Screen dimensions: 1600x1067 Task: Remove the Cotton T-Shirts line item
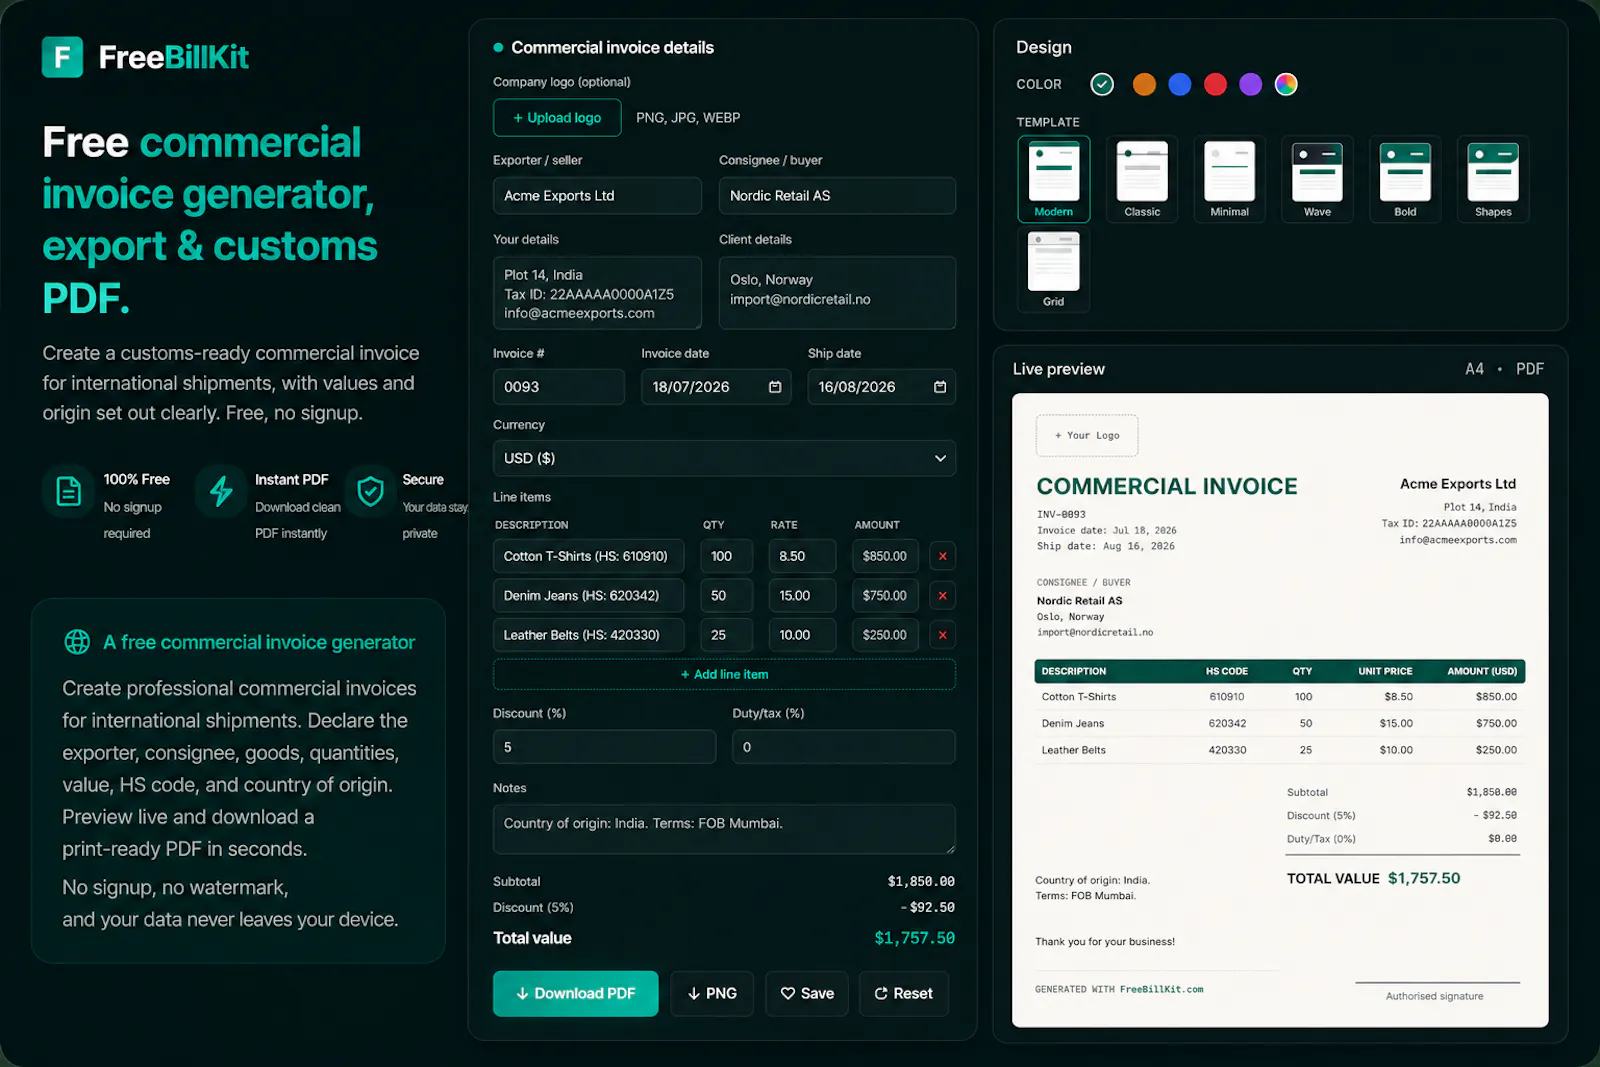click(x=942, y=556)
